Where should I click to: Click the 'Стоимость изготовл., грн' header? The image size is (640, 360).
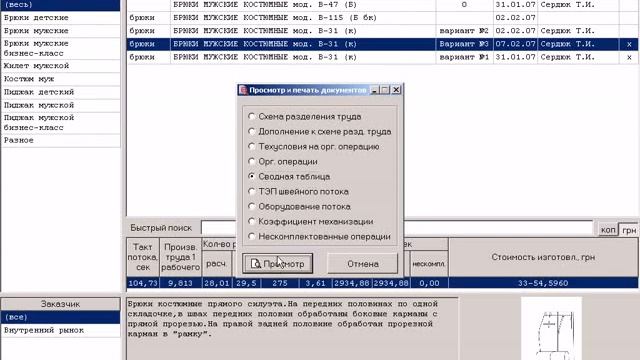point(543,257)
